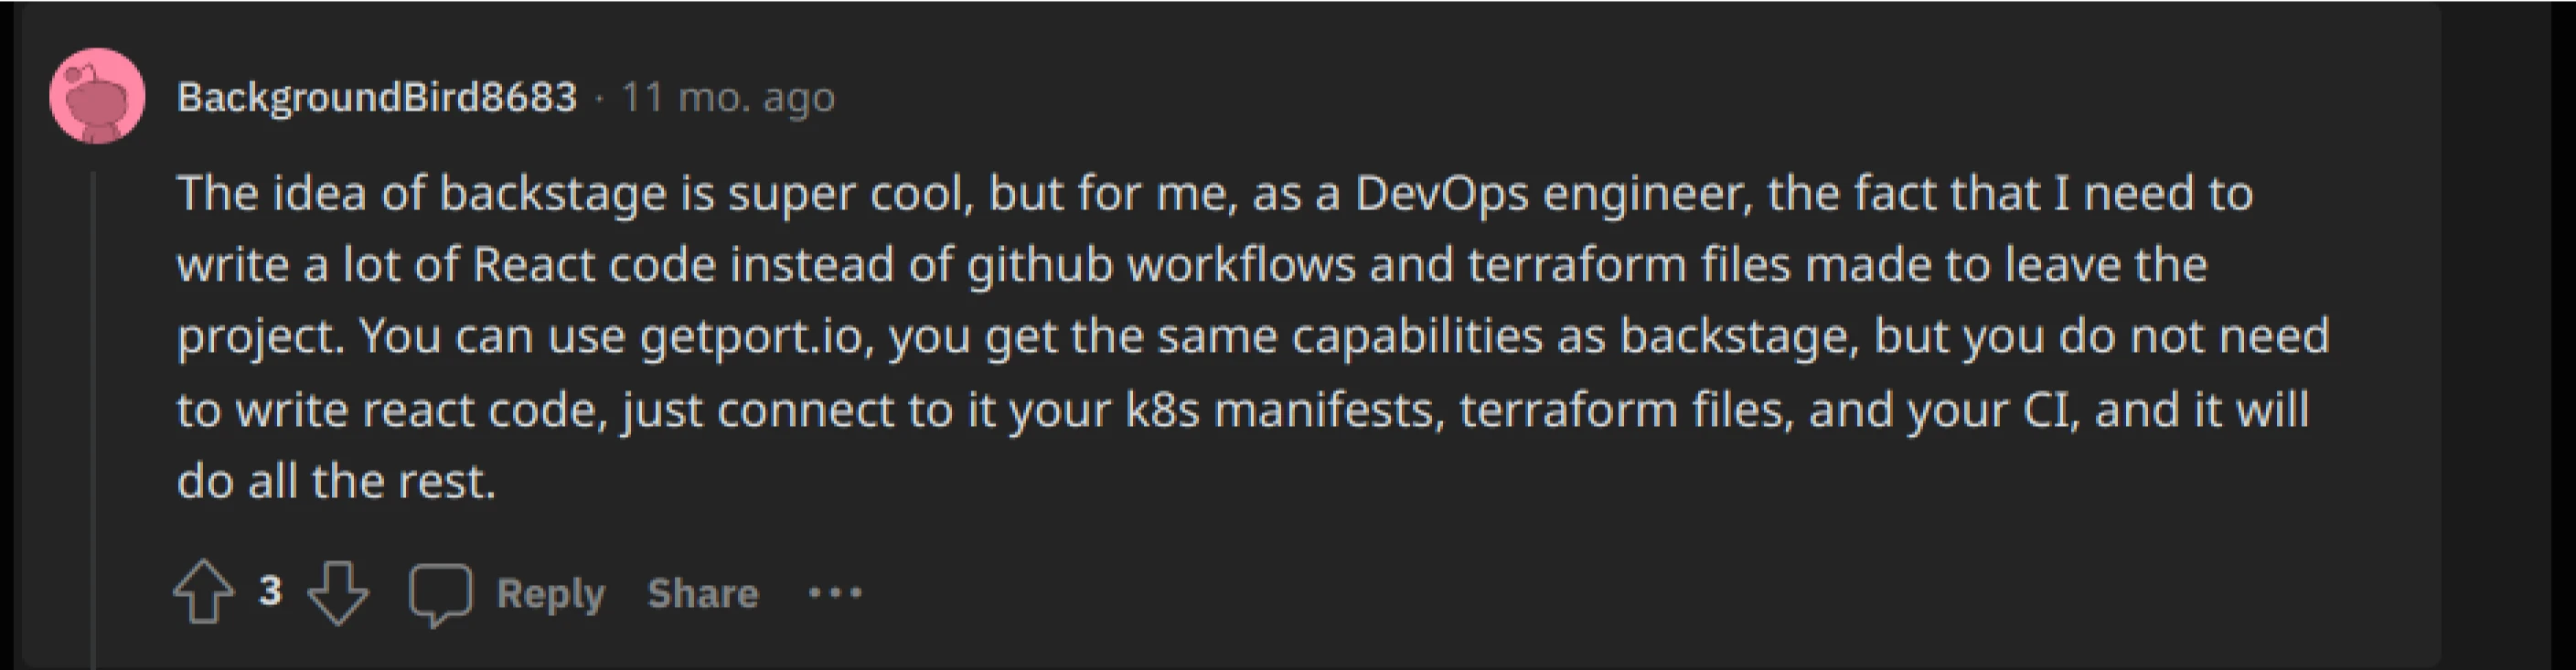Collapse the thread using the vertical line
This screenshot has height=670, width=2576.
pos(94,420)
